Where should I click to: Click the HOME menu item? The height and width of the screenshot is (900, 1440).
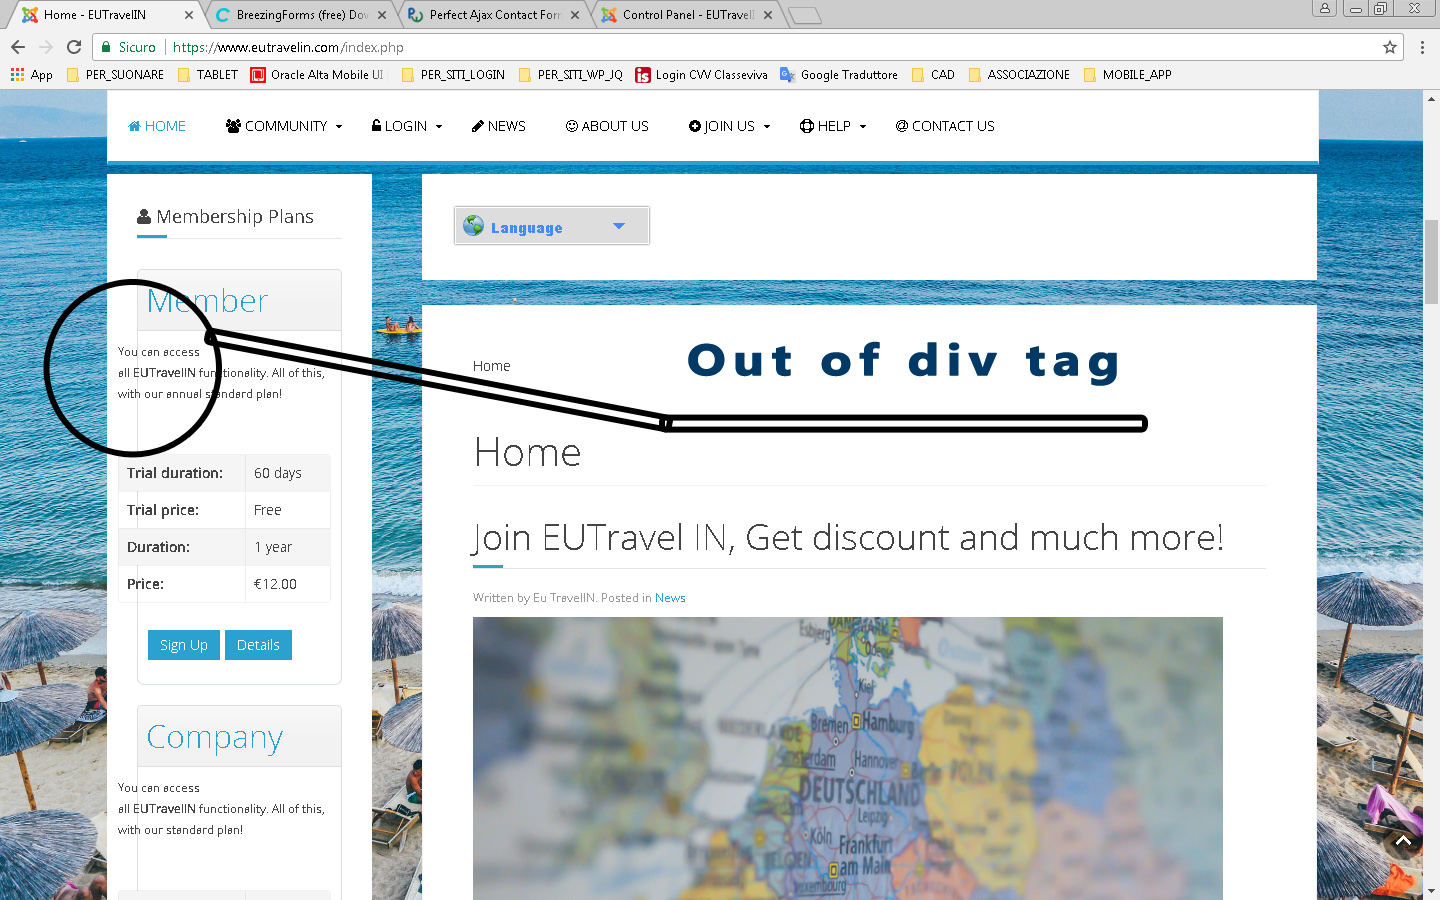coord(157,126)
